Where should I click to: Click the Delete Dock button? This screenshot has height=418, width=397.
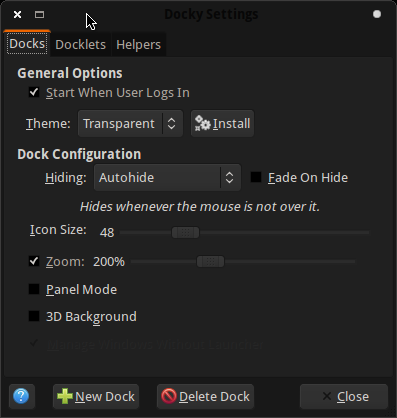(205, 396)
